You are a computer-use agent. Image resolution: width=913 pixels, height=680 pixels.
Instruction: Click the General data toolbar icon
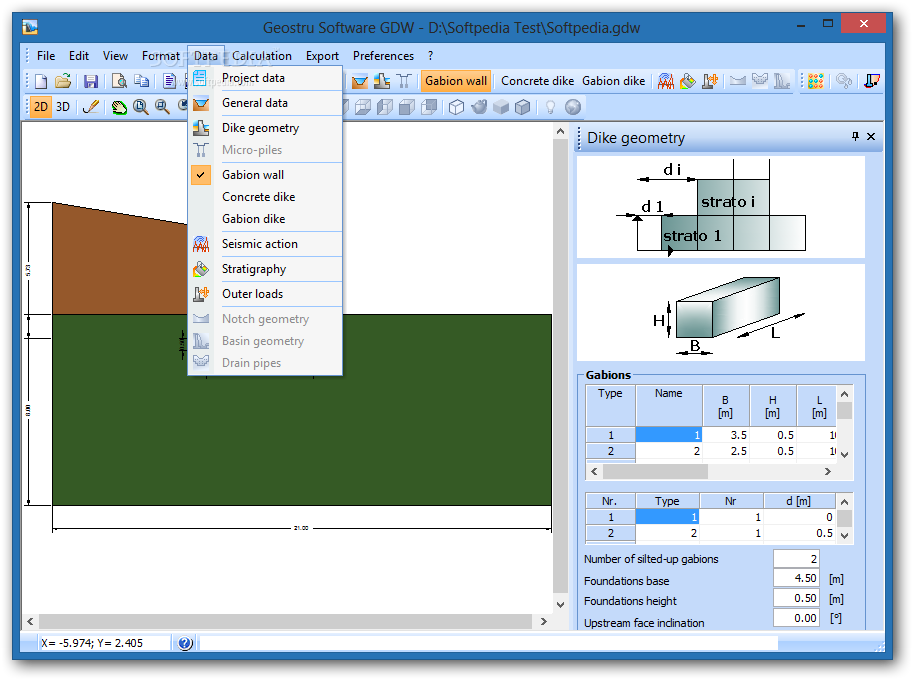pos(360,81)
